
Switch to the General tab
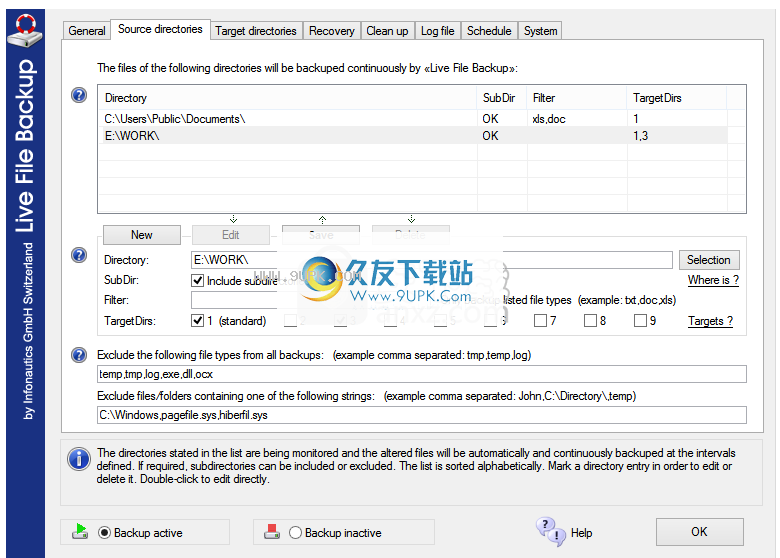tap(87, 31)
